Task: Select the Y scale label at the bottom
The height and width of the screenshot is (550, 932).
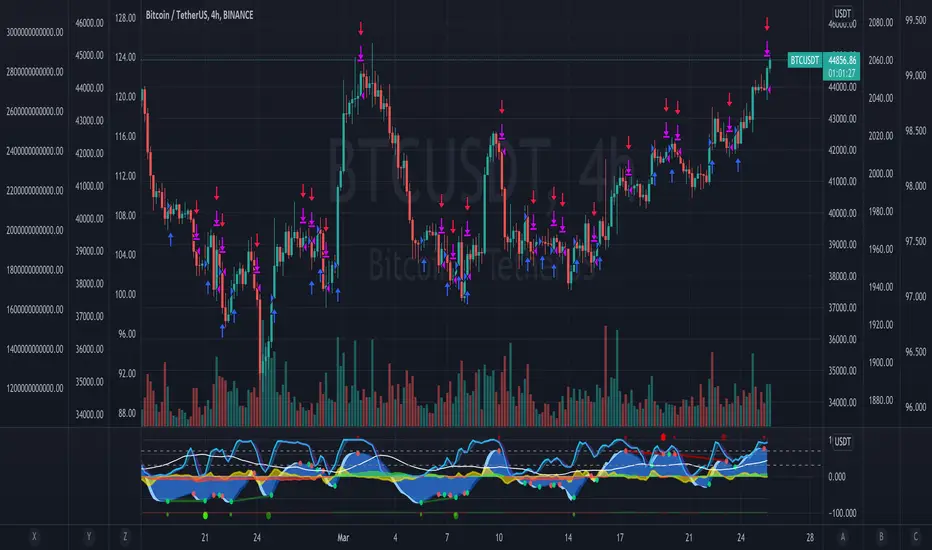Action: tap(89, 536)
